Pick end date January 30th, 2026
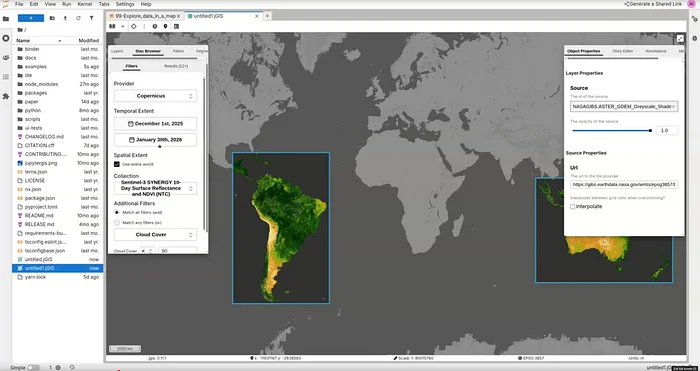The height and width of the screenshot is (371, 700). coord(155,140)
